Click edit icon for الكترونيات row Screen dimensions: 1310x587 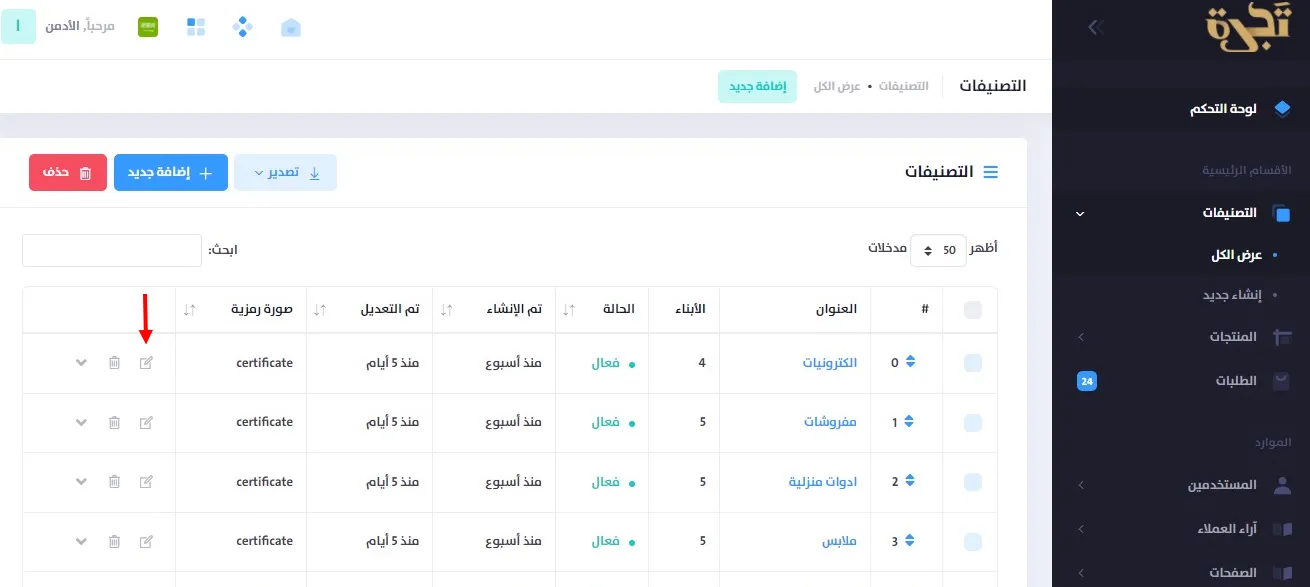click(146, 362)
